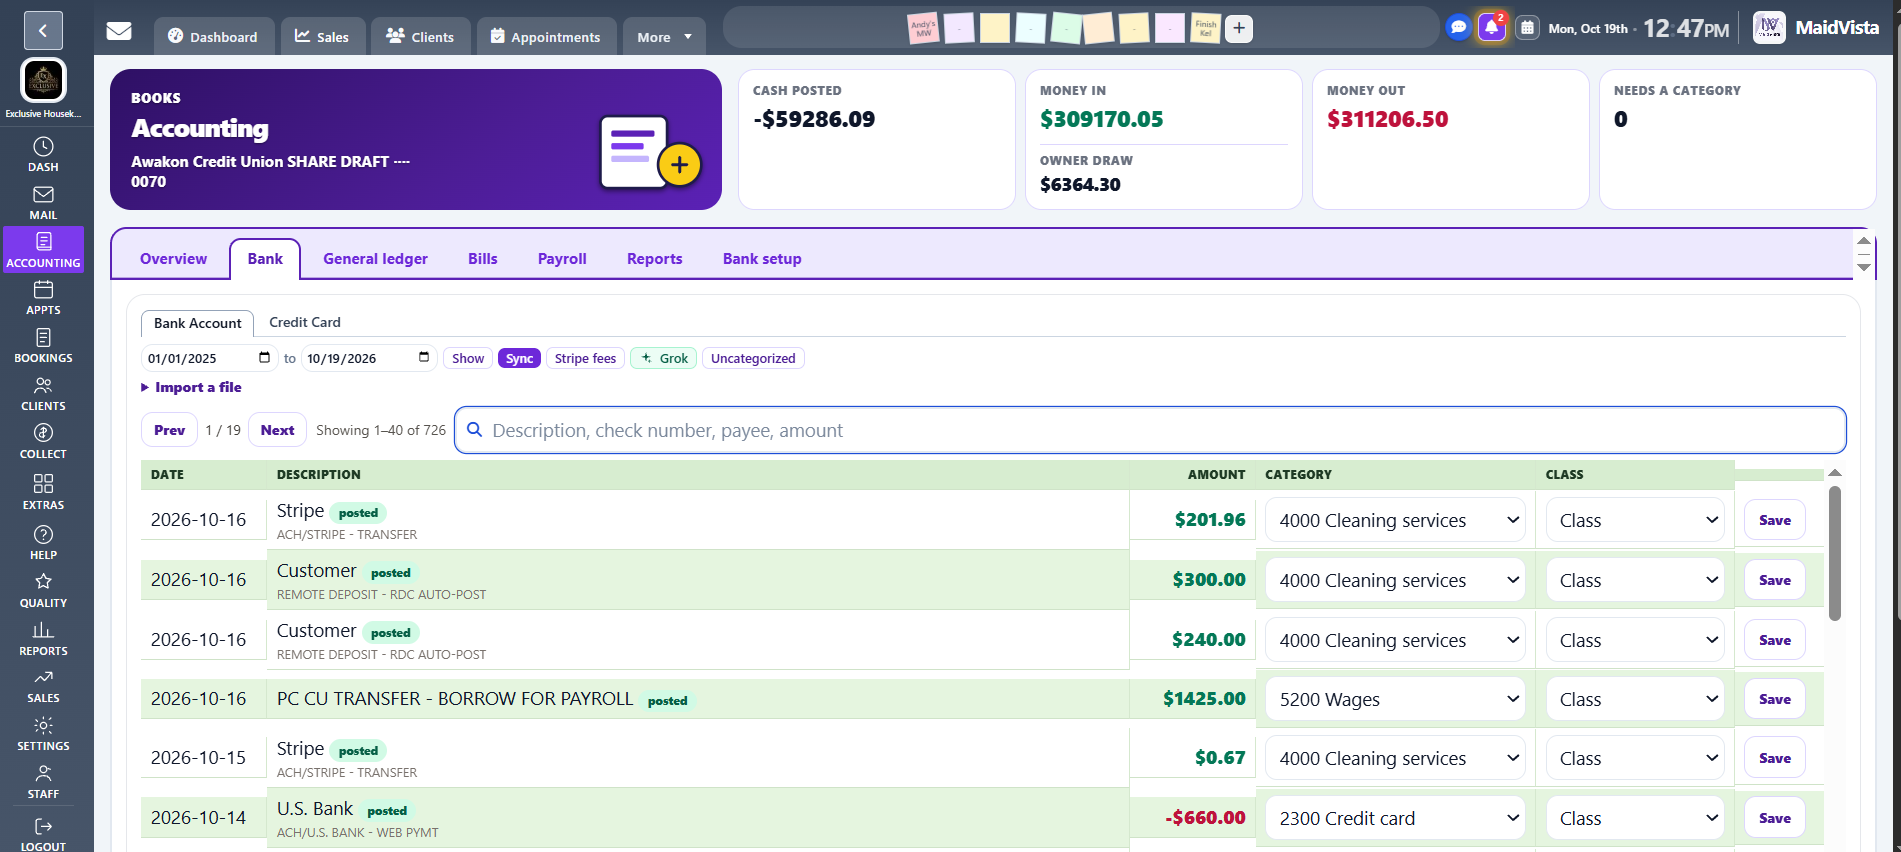
Task: Save the $300.00 Customer deposit row
Action: (1775, 580)
